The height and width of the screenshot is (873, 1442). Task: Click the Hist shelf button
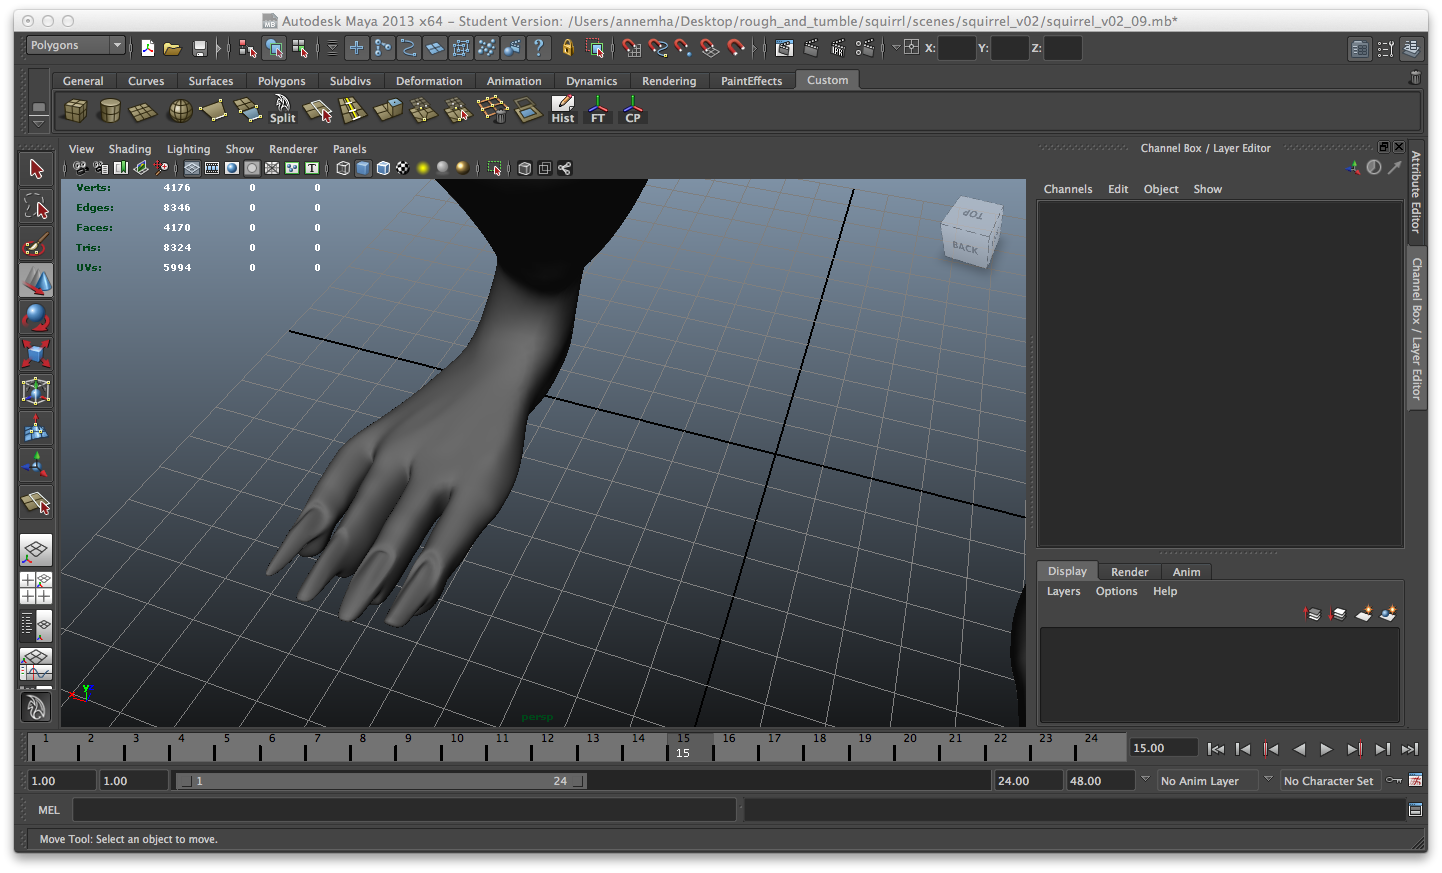point(563,110)
